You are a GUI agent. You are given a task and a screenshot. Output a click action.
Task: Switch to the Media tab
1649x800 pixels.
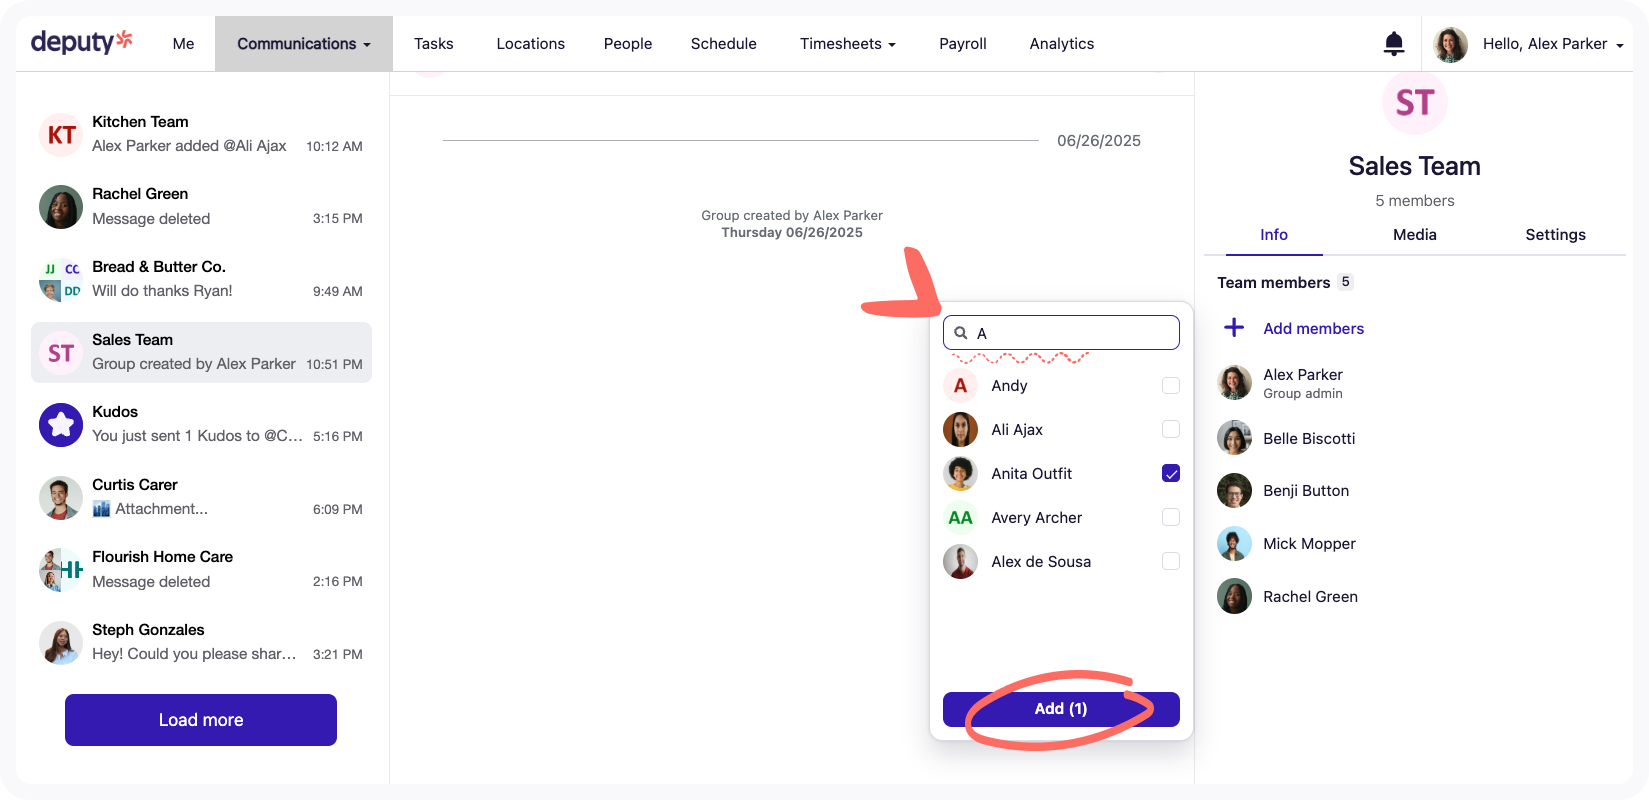(x=1414, y=235)
